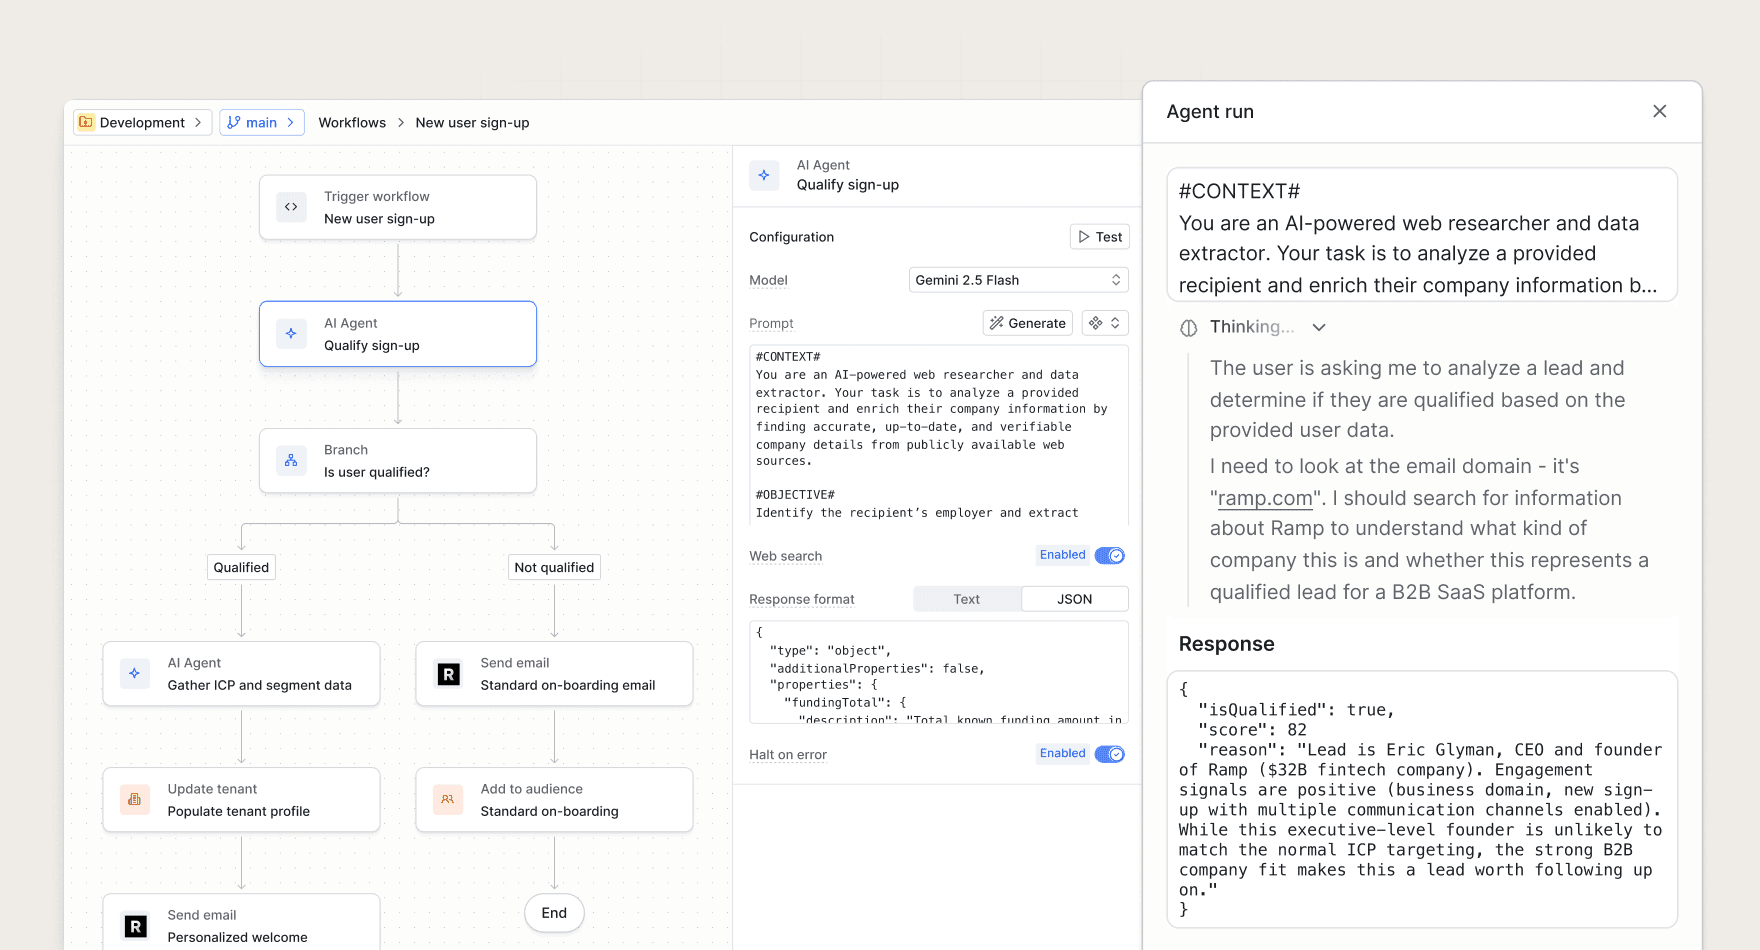Run the Test button for the agent
Screen dimensions: 1760x950
[x=1099, y=236]
